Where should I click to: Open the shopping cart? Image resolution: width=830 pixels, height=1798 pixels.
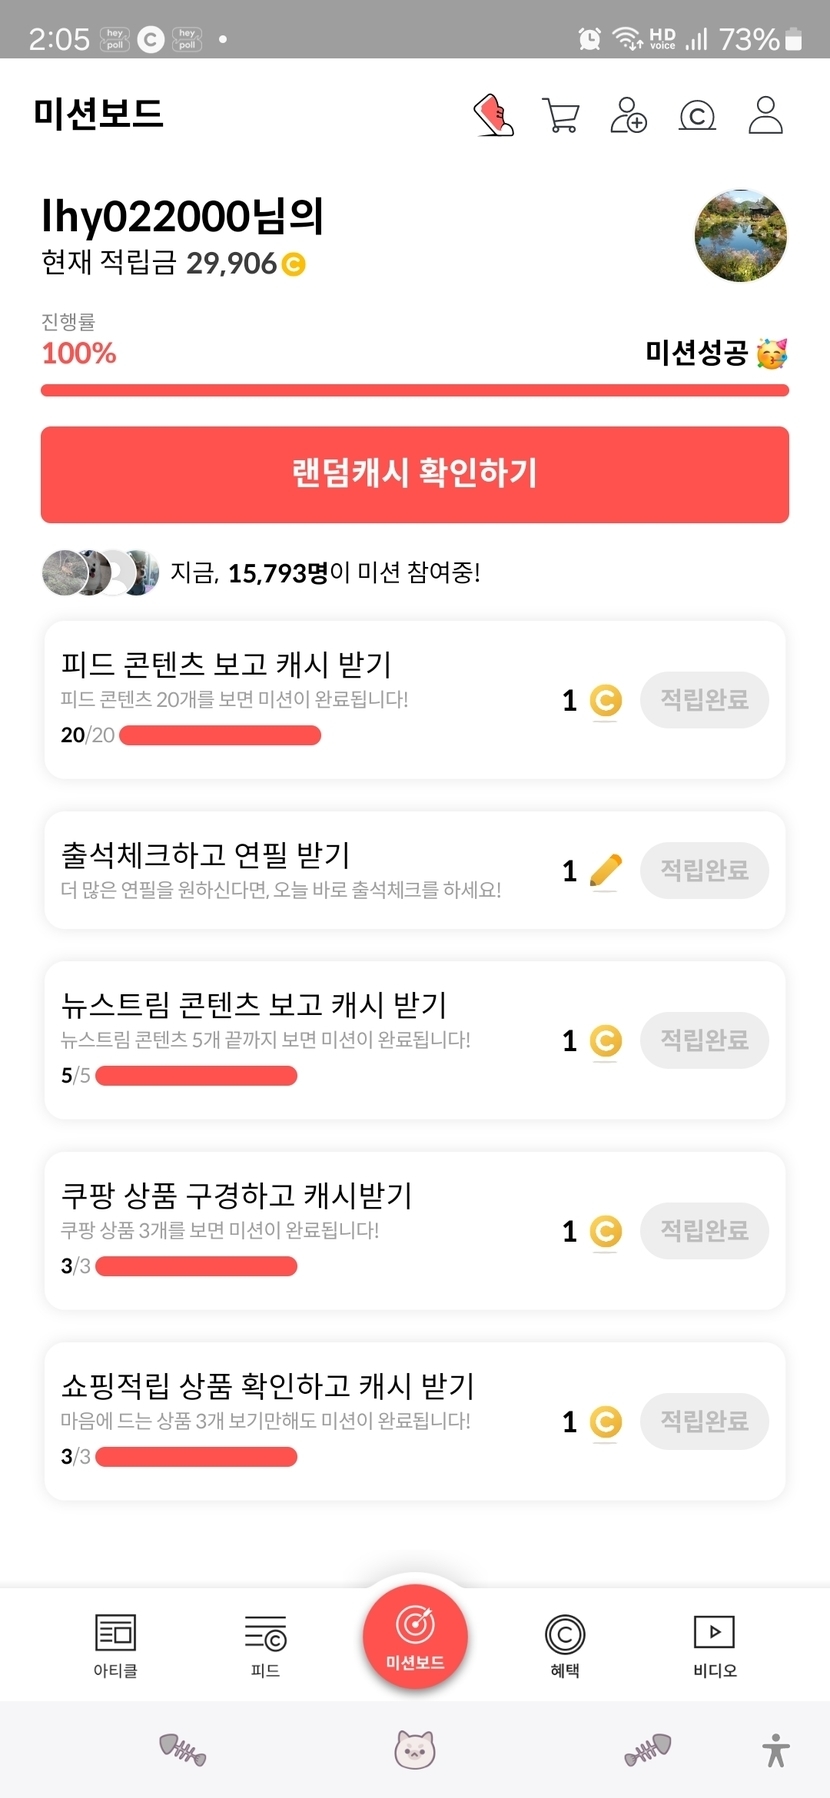[560, 115]
